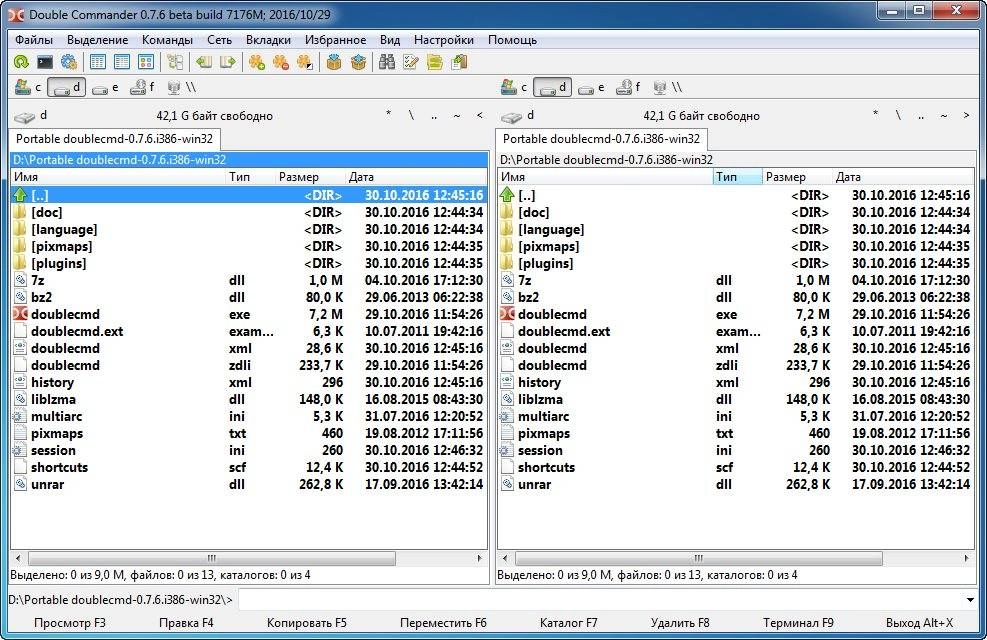Click Копировать F5 button
Viewport: 987px width, 640px height.
307,623
